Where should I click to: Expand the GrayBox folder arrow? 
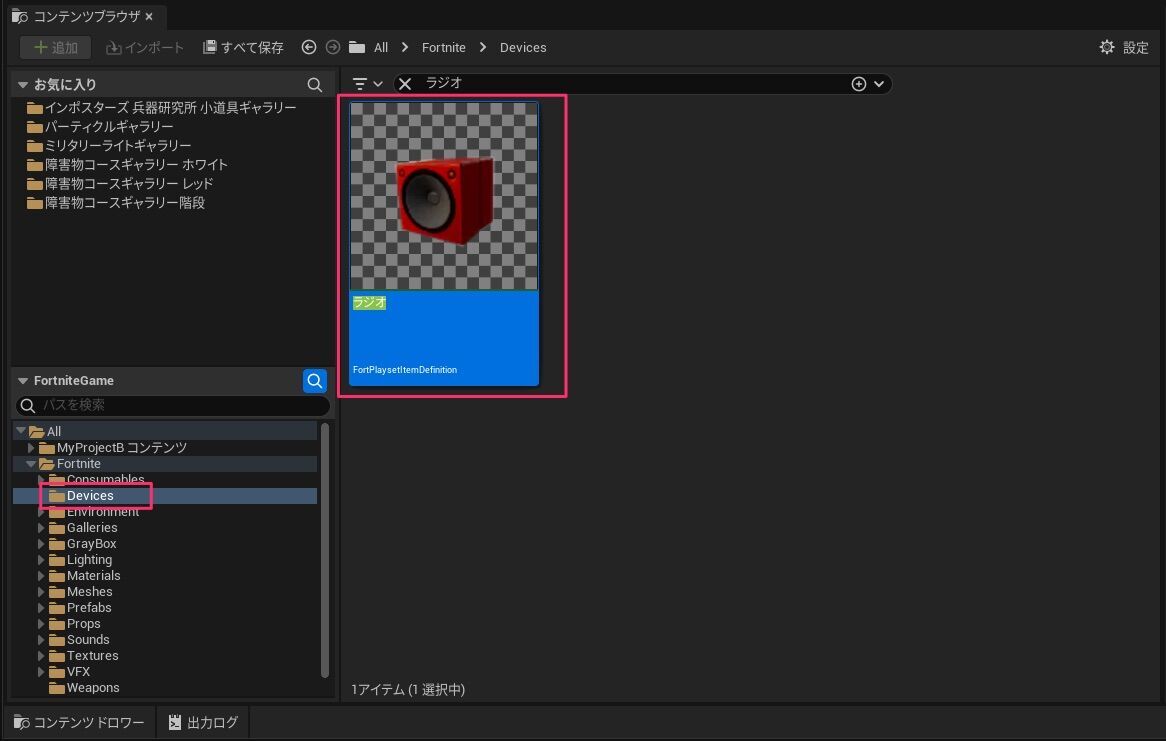(x=41, y=544)
